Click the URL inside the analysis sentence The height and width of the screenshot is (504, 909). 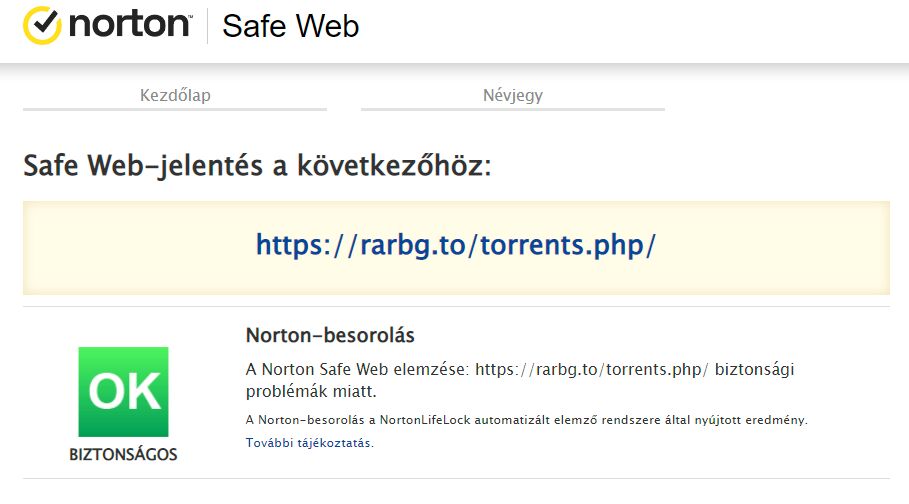pos(592,369)
